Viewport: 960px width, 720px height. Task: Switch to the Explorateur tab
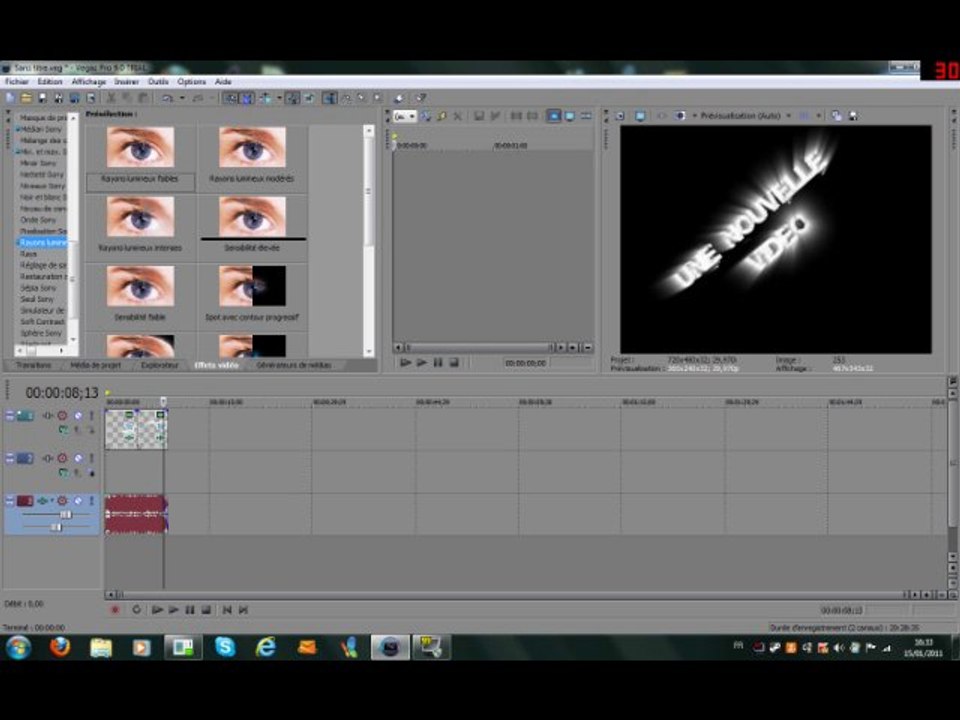160,365
